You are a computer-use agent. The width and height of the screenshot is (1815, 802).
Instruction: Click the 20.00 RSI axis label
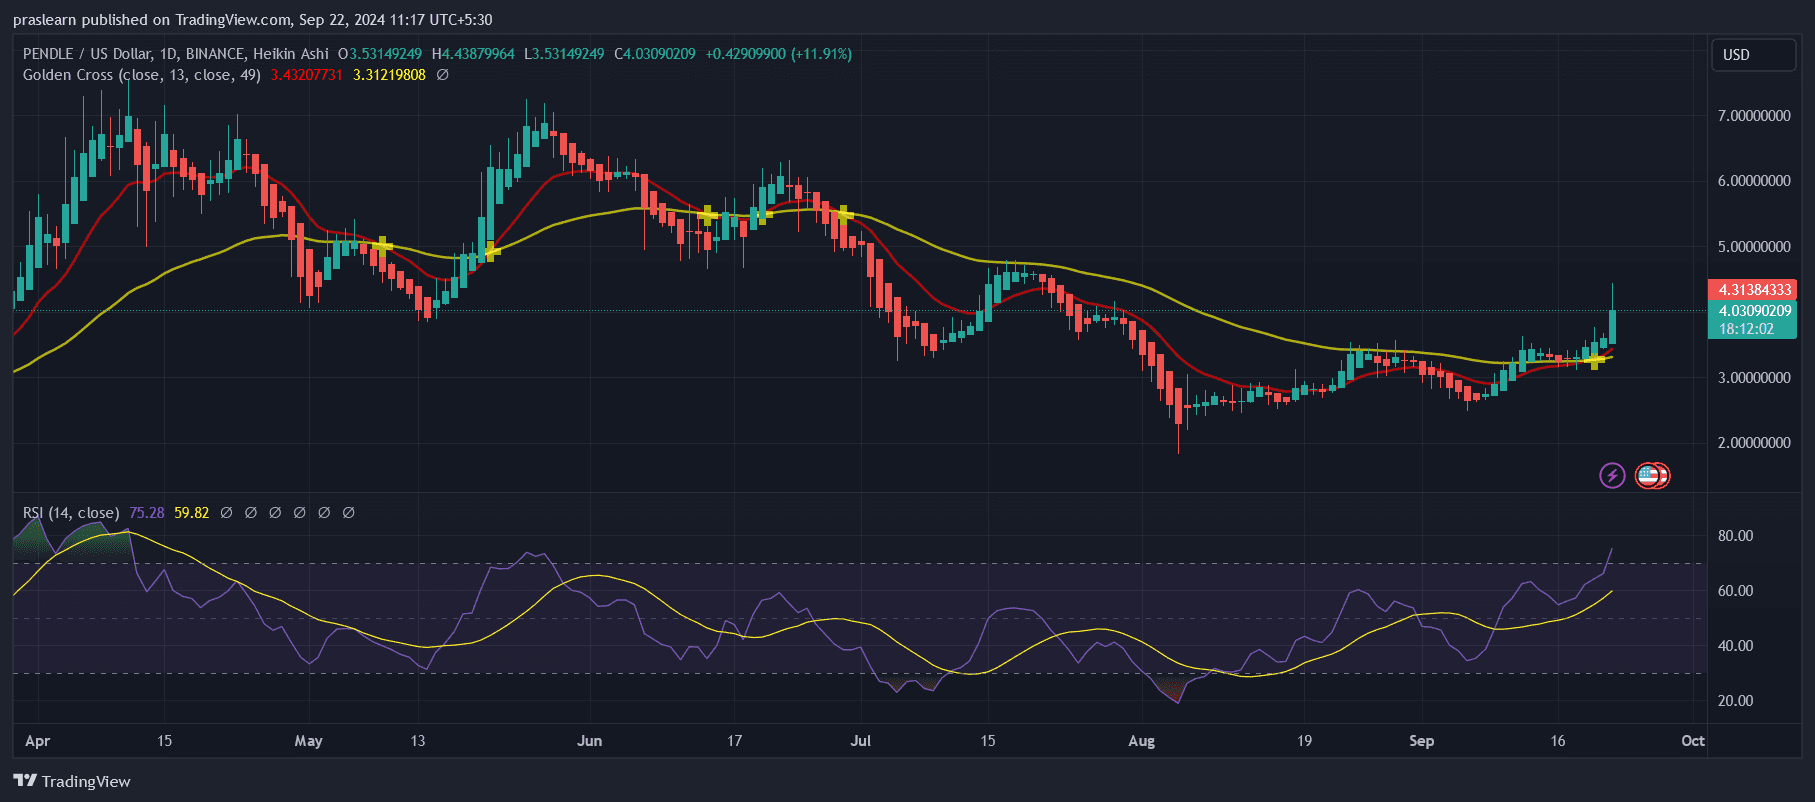tap(1735, 701)
